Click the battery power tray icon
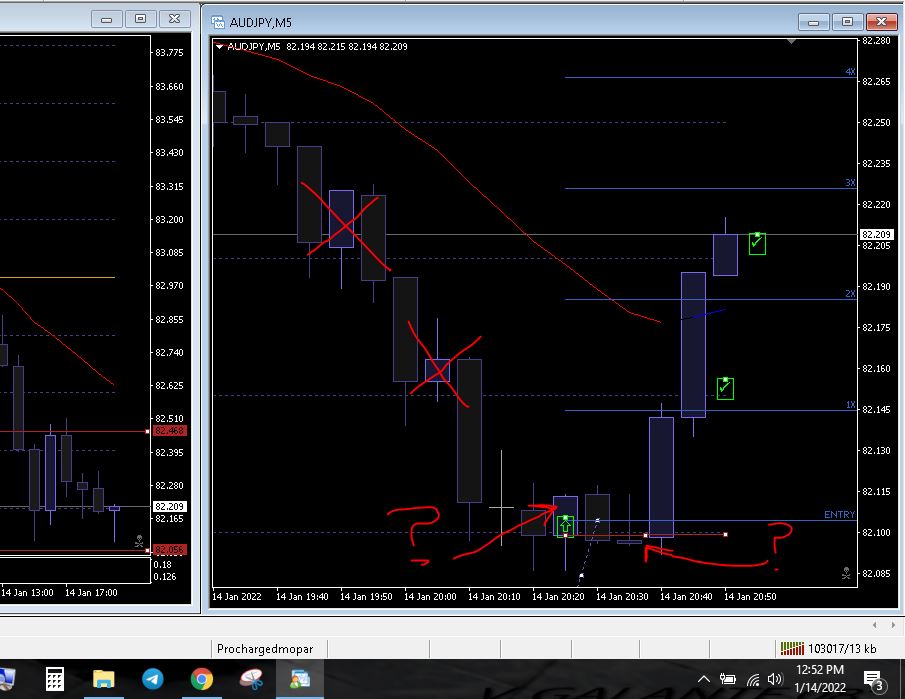Viewport: 905px width, 699px height. click(727, 679)
